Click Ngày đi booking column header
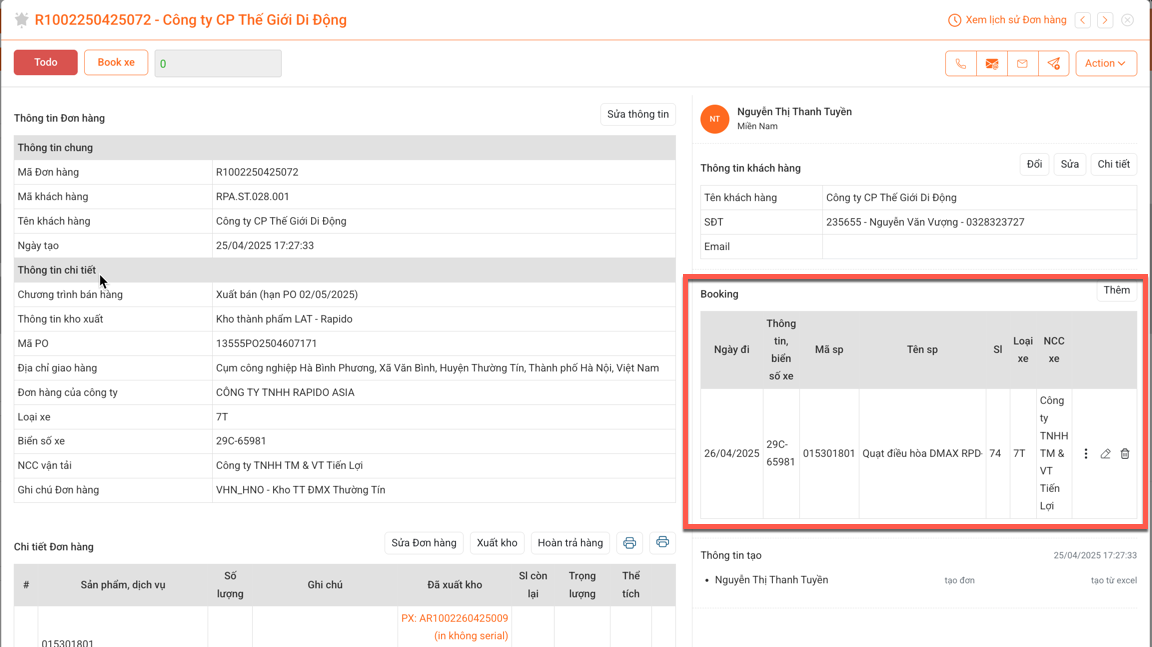This screenshot has height=647, width=1152. pyautogui.click(x=732, y=350)
